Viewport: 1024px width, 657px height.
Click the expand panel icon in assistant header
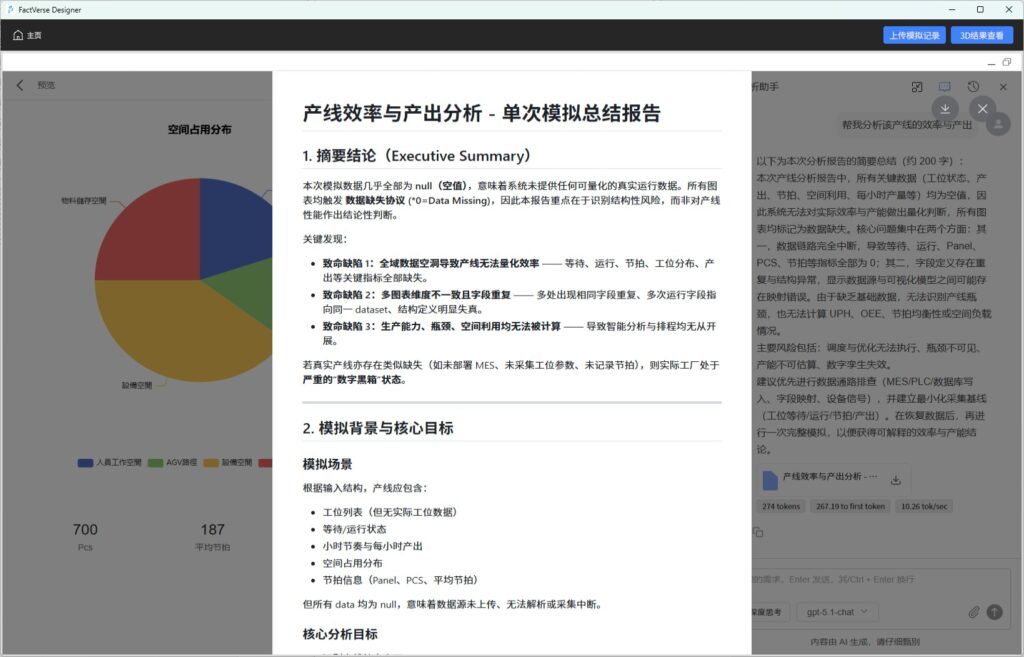(917, 87)
